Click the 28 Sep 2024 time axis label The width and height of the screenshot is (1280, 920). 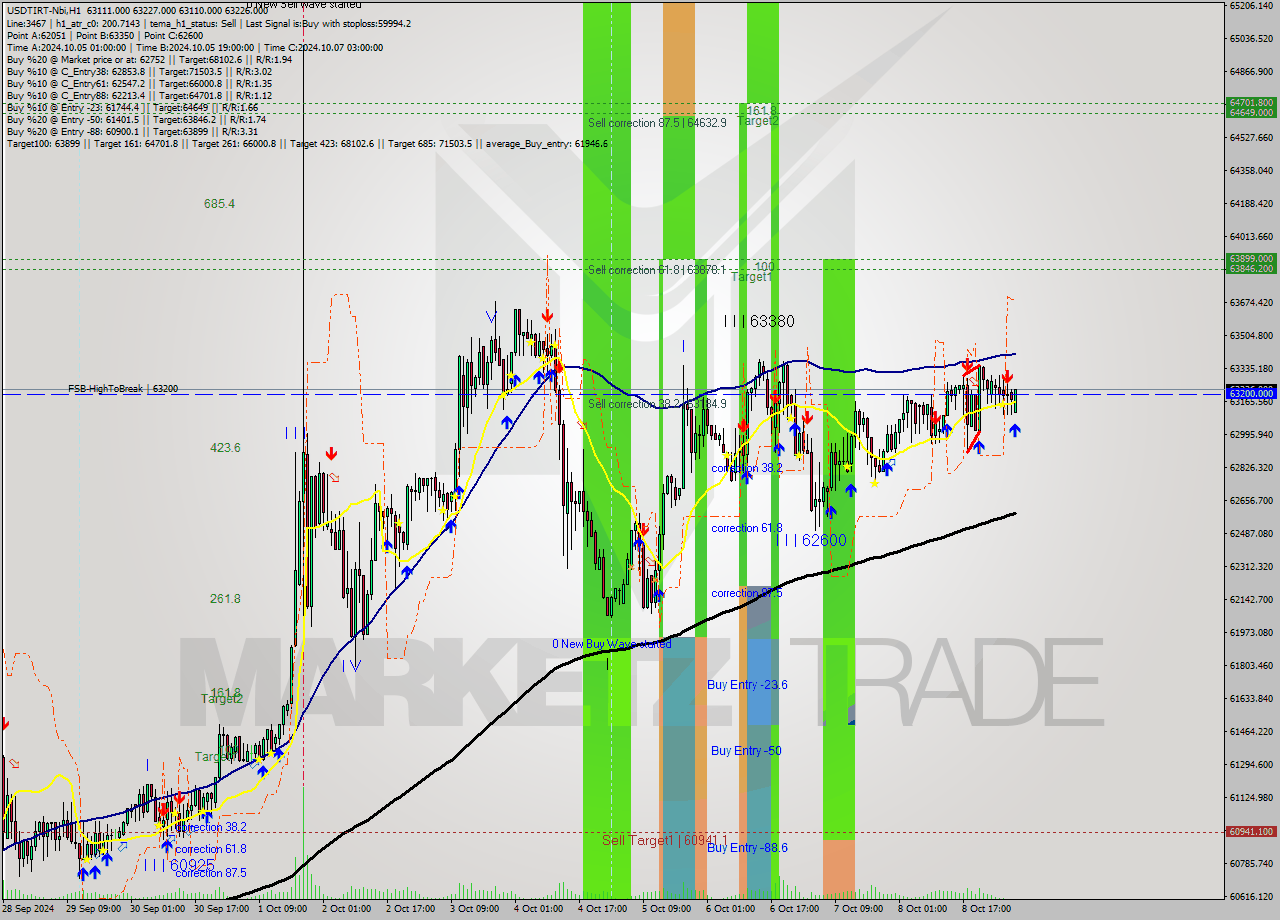click(29, 909)
